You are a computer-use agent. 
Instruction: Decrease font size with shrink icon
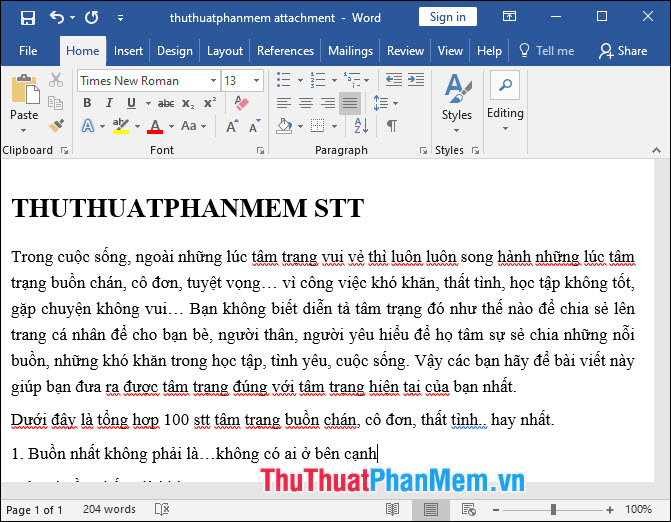coord(255,126)
